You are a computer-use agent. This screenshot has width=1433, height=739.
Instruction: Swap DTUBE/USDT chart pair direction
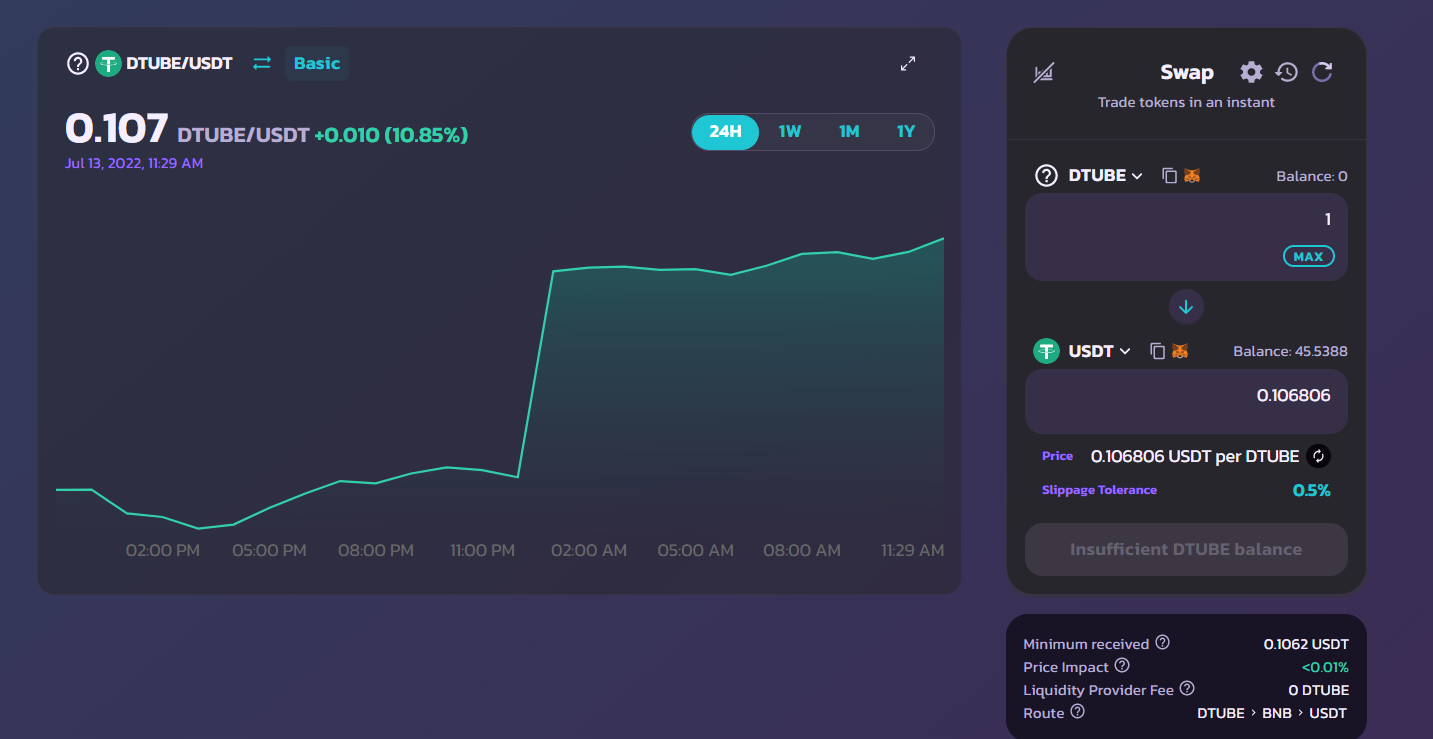(x=262, y=63)
